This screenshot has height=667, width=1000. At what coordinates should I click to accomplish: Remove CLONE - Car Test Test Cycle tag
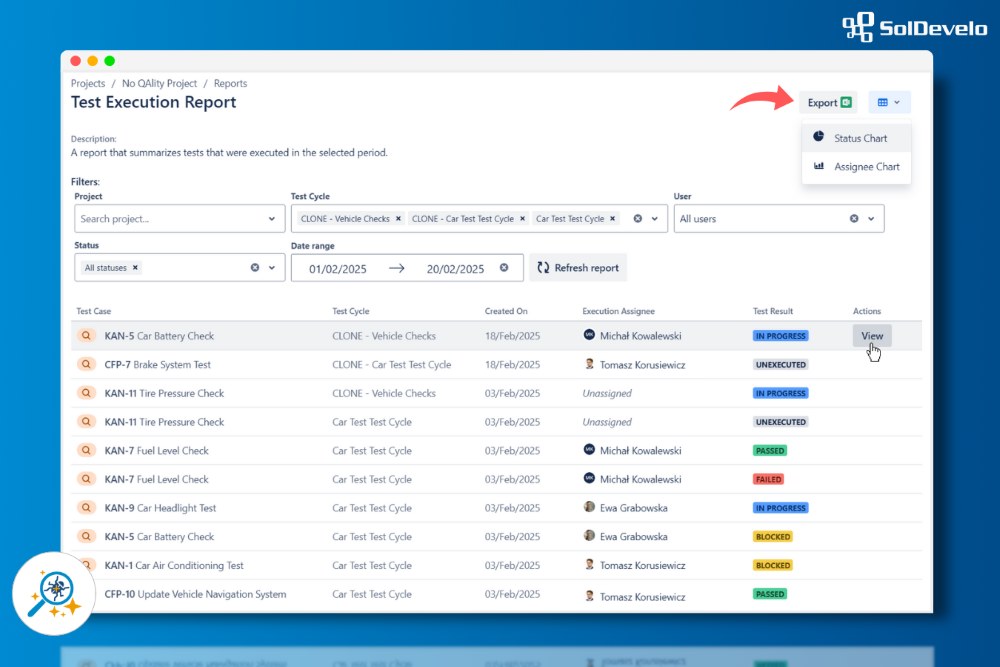coord(522,218)
